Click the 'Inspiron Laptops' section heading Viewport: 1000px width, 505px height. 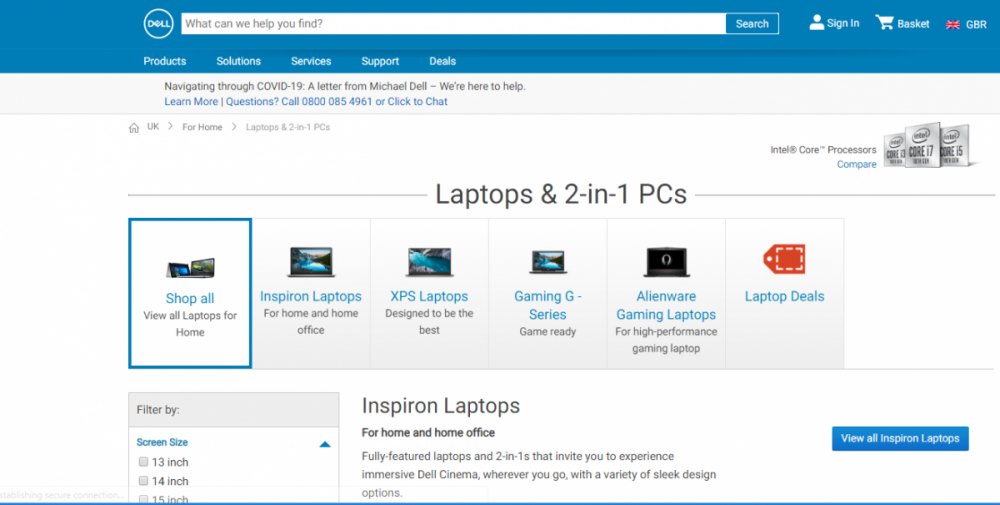pos(441,406)
